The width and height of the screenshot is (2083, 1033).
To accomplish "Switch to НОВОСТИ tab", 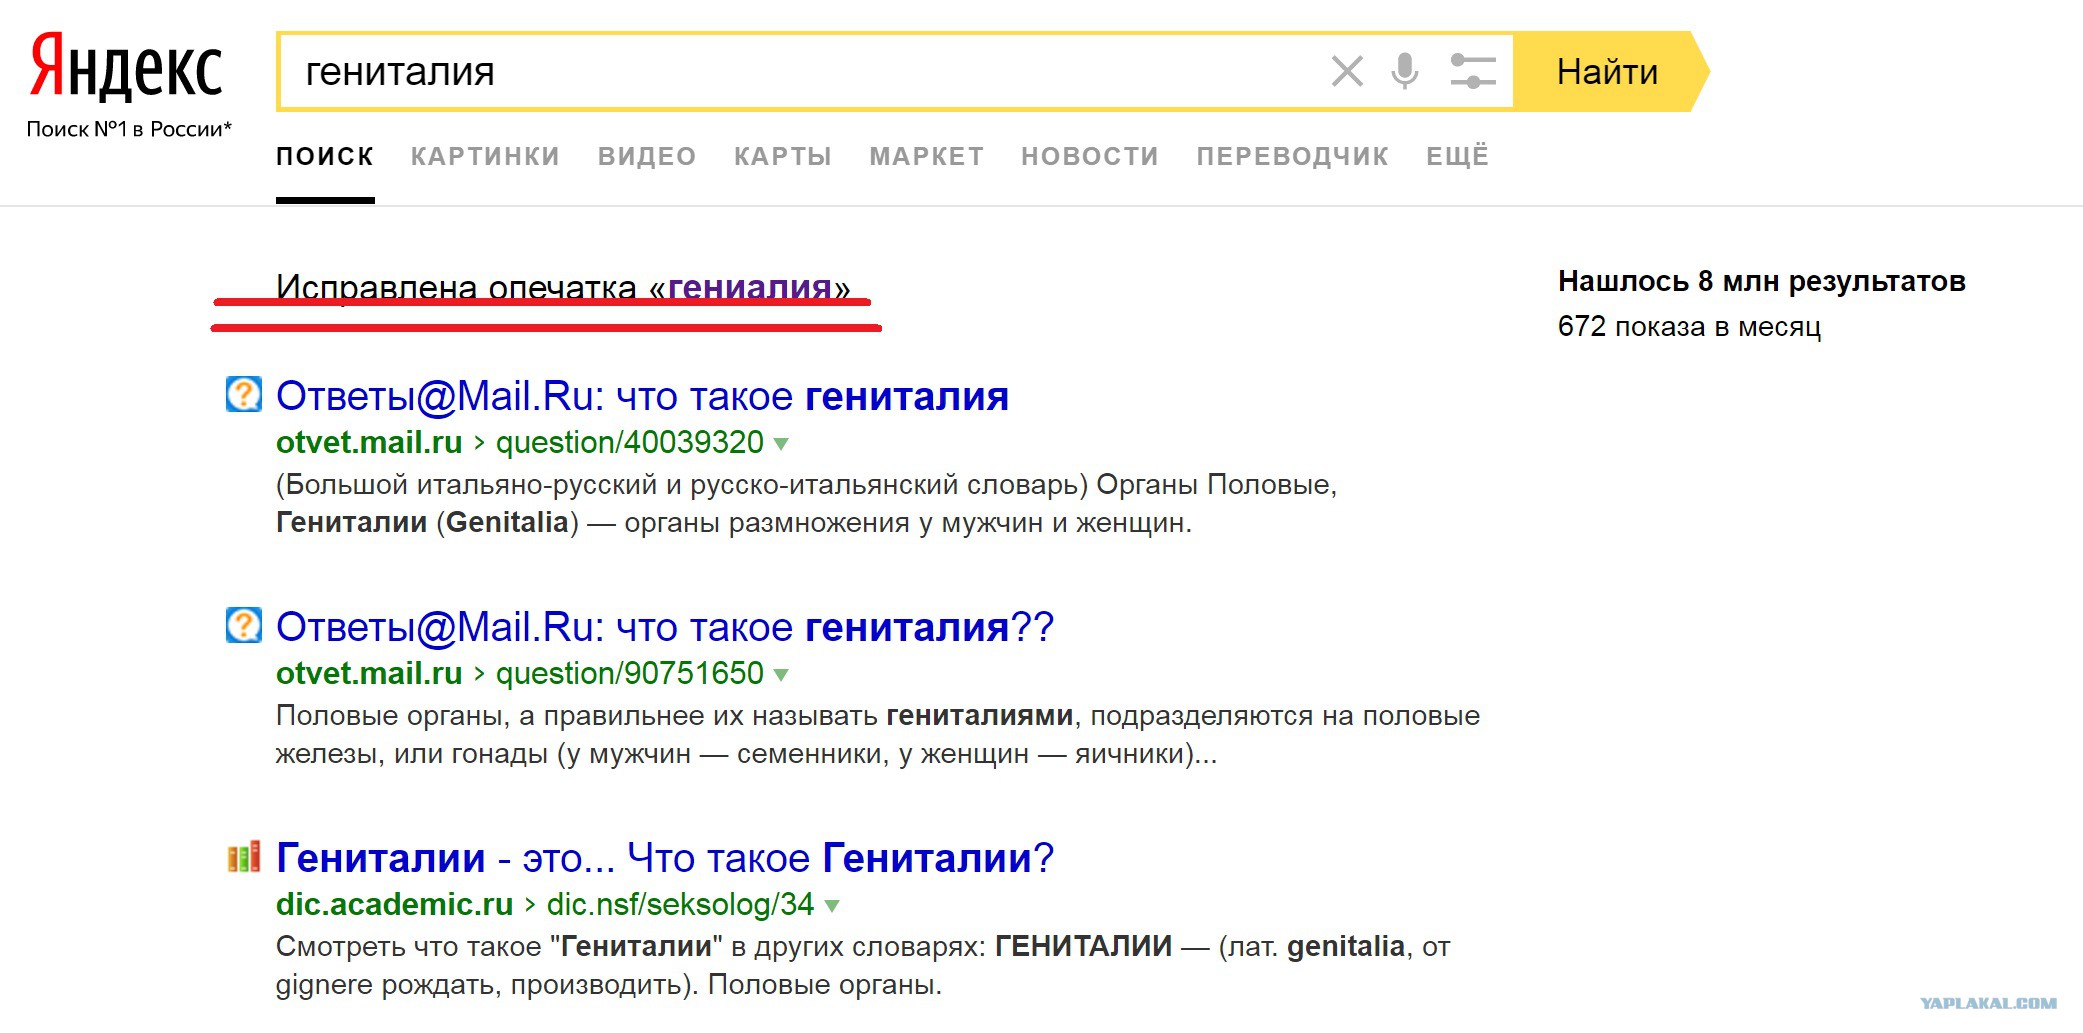I will tap(1090, 156).
